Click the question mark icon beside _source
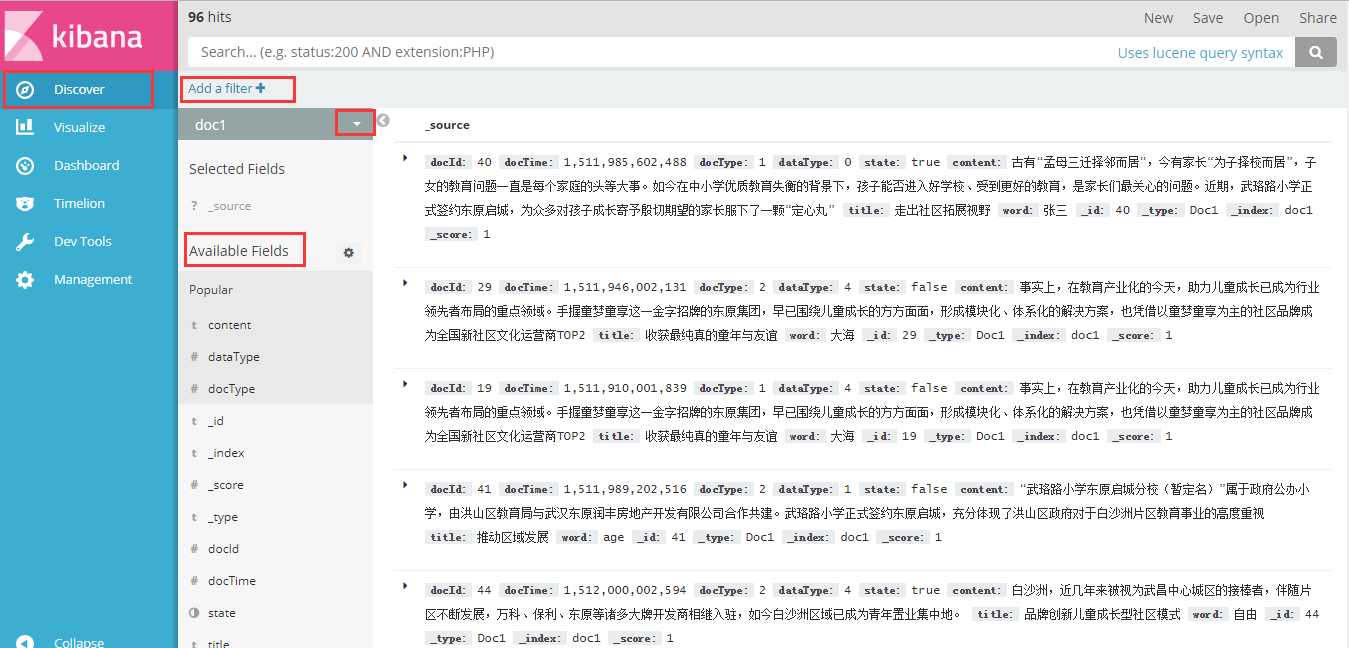1349x648 pixels. pyautogui.click(x=194, y=206)
